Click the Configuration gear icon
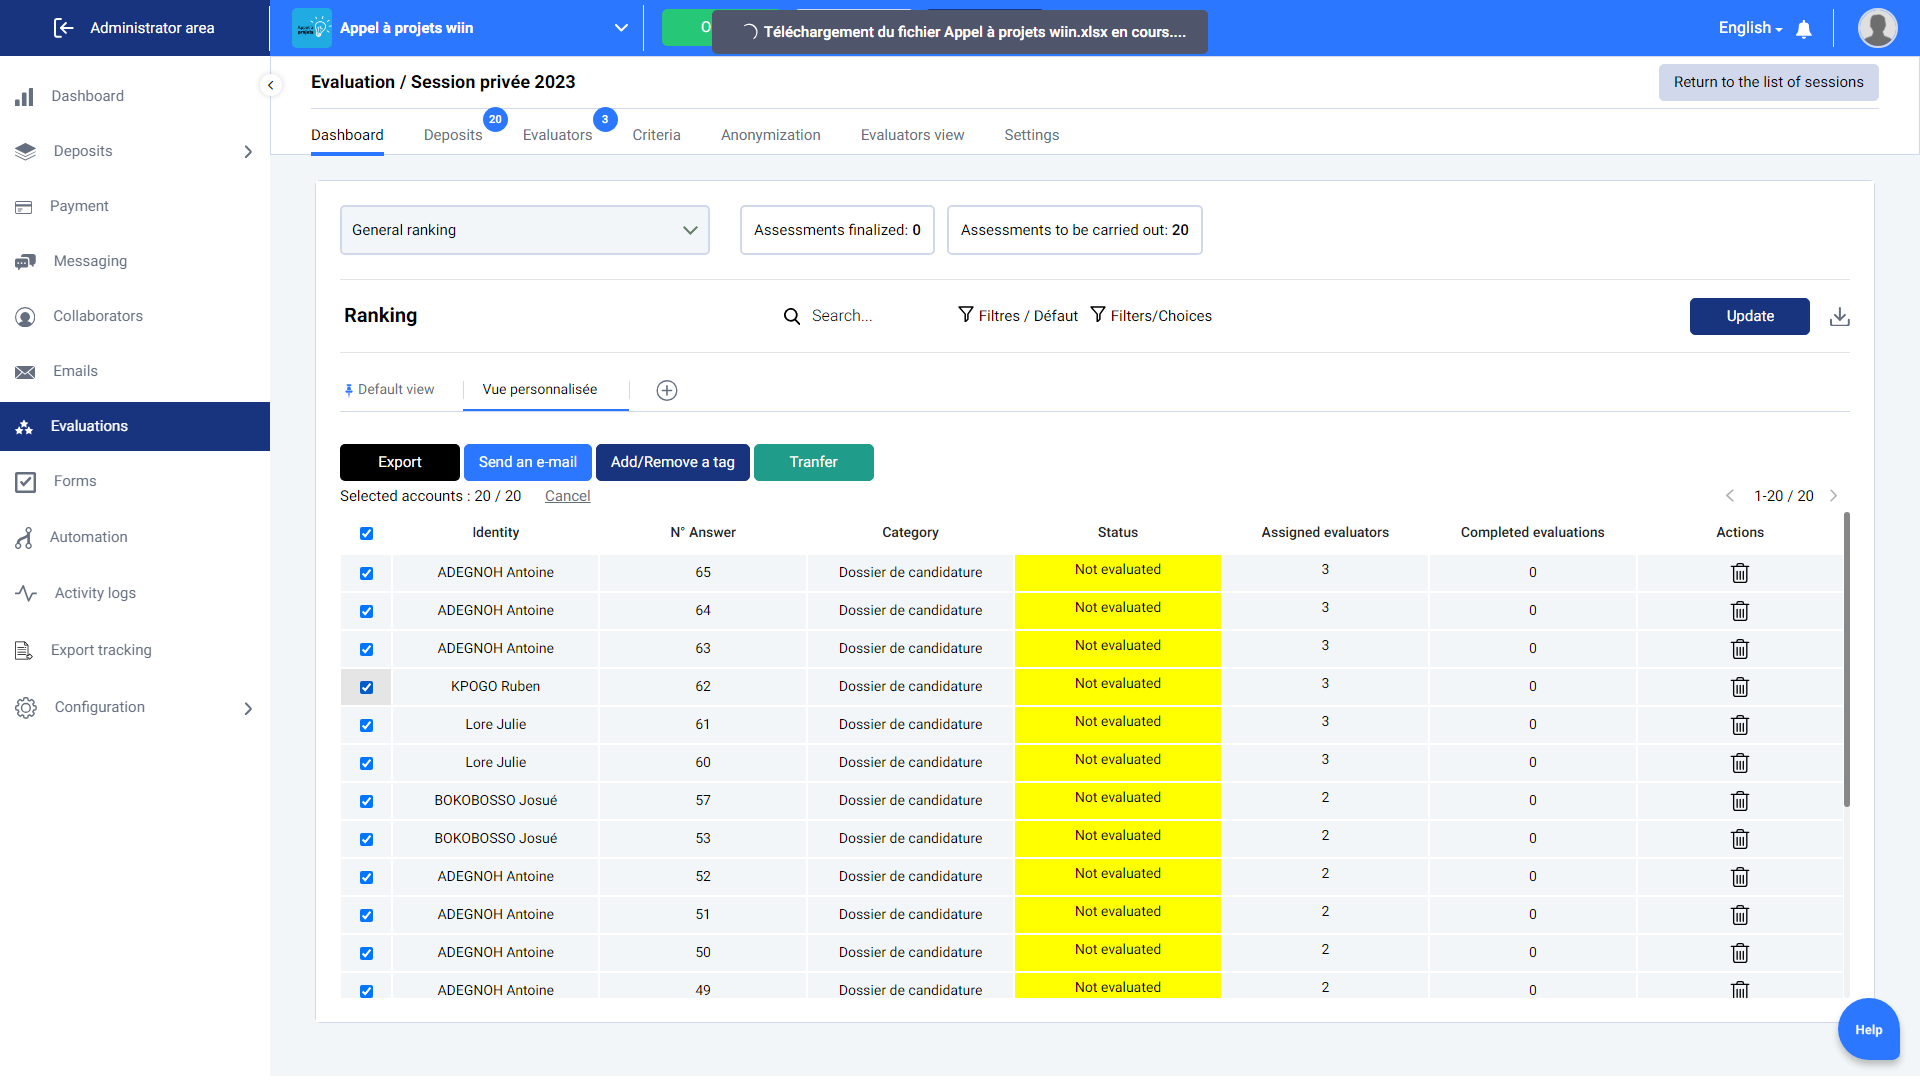This screenshot has width=1920, height=1080. (x=26, y=708)
